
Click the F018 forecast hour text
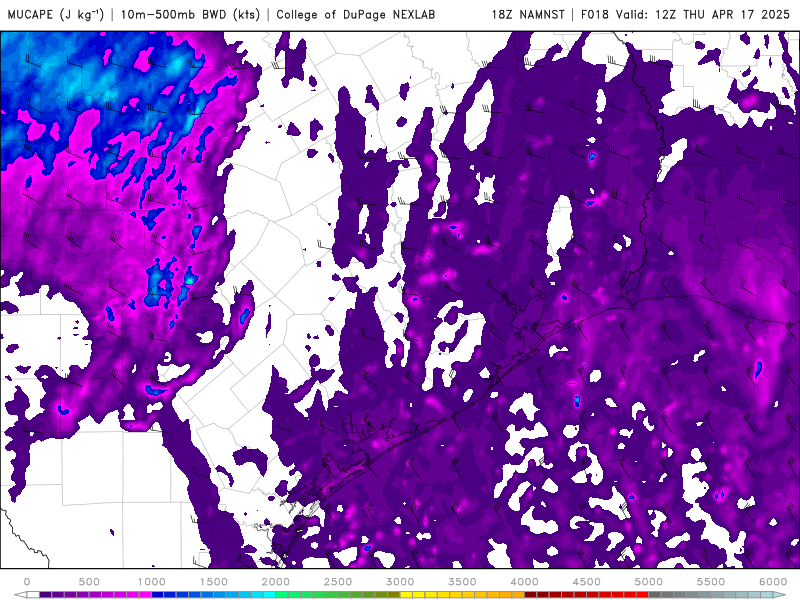coord(595,14)
